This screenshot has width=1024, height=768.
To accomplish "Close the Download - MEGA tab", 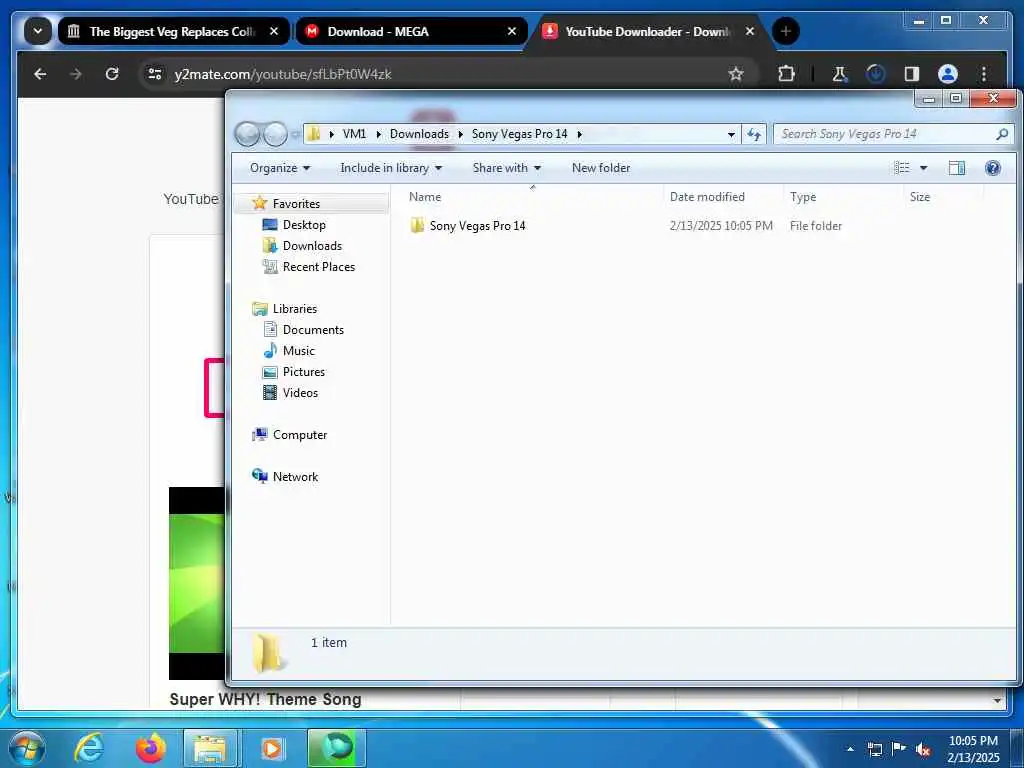I will point(512,31).
